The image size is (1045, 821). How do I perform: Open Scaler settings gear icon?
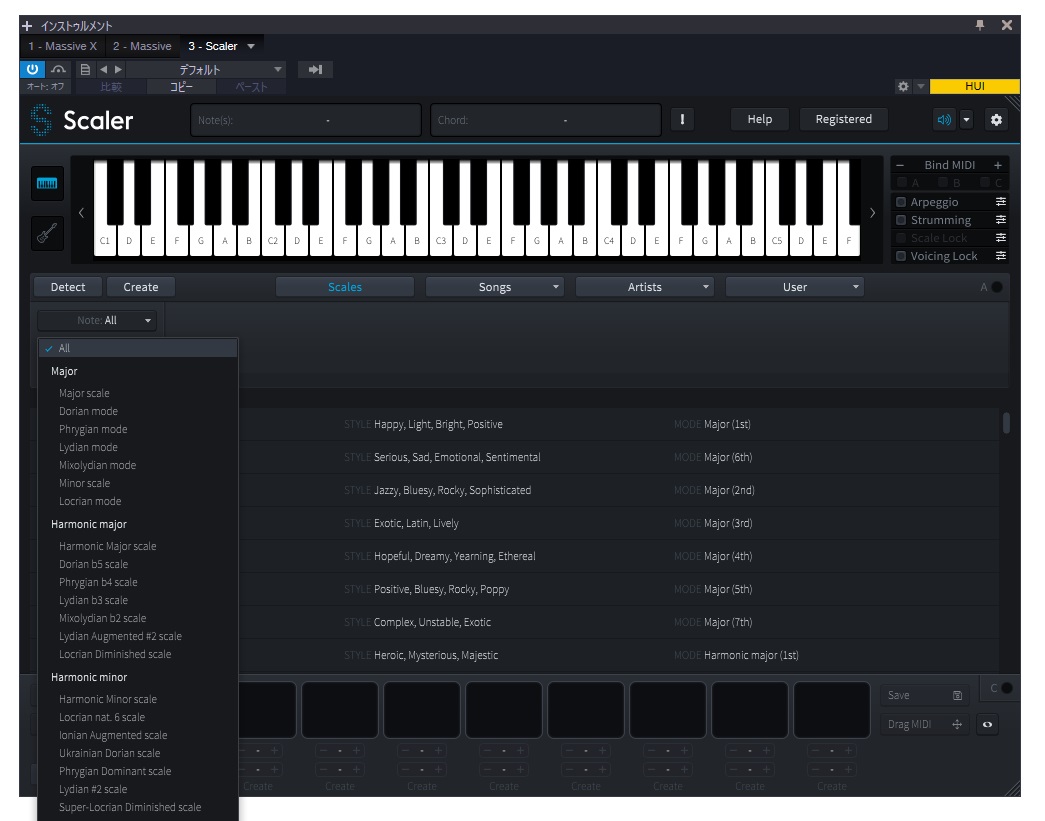click(996, 120)
